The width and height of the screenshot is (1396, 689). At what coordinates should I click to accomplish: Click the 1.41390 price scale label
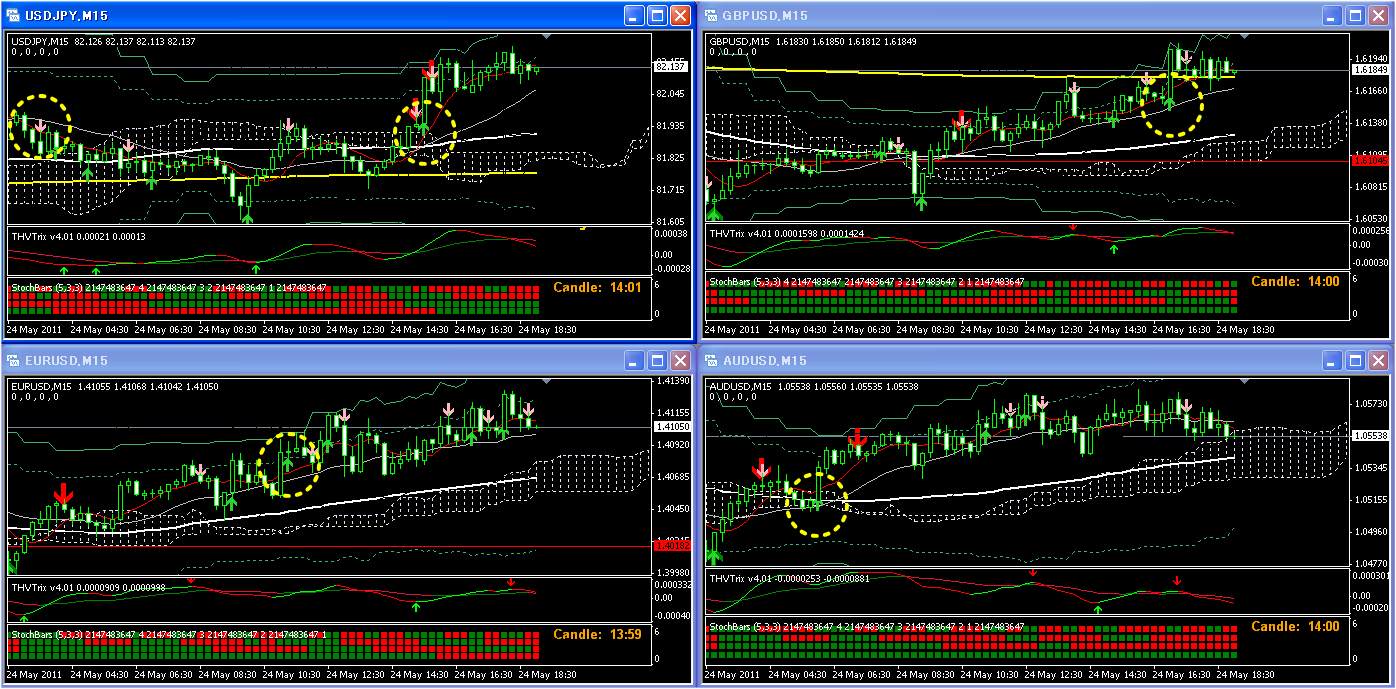672,381
